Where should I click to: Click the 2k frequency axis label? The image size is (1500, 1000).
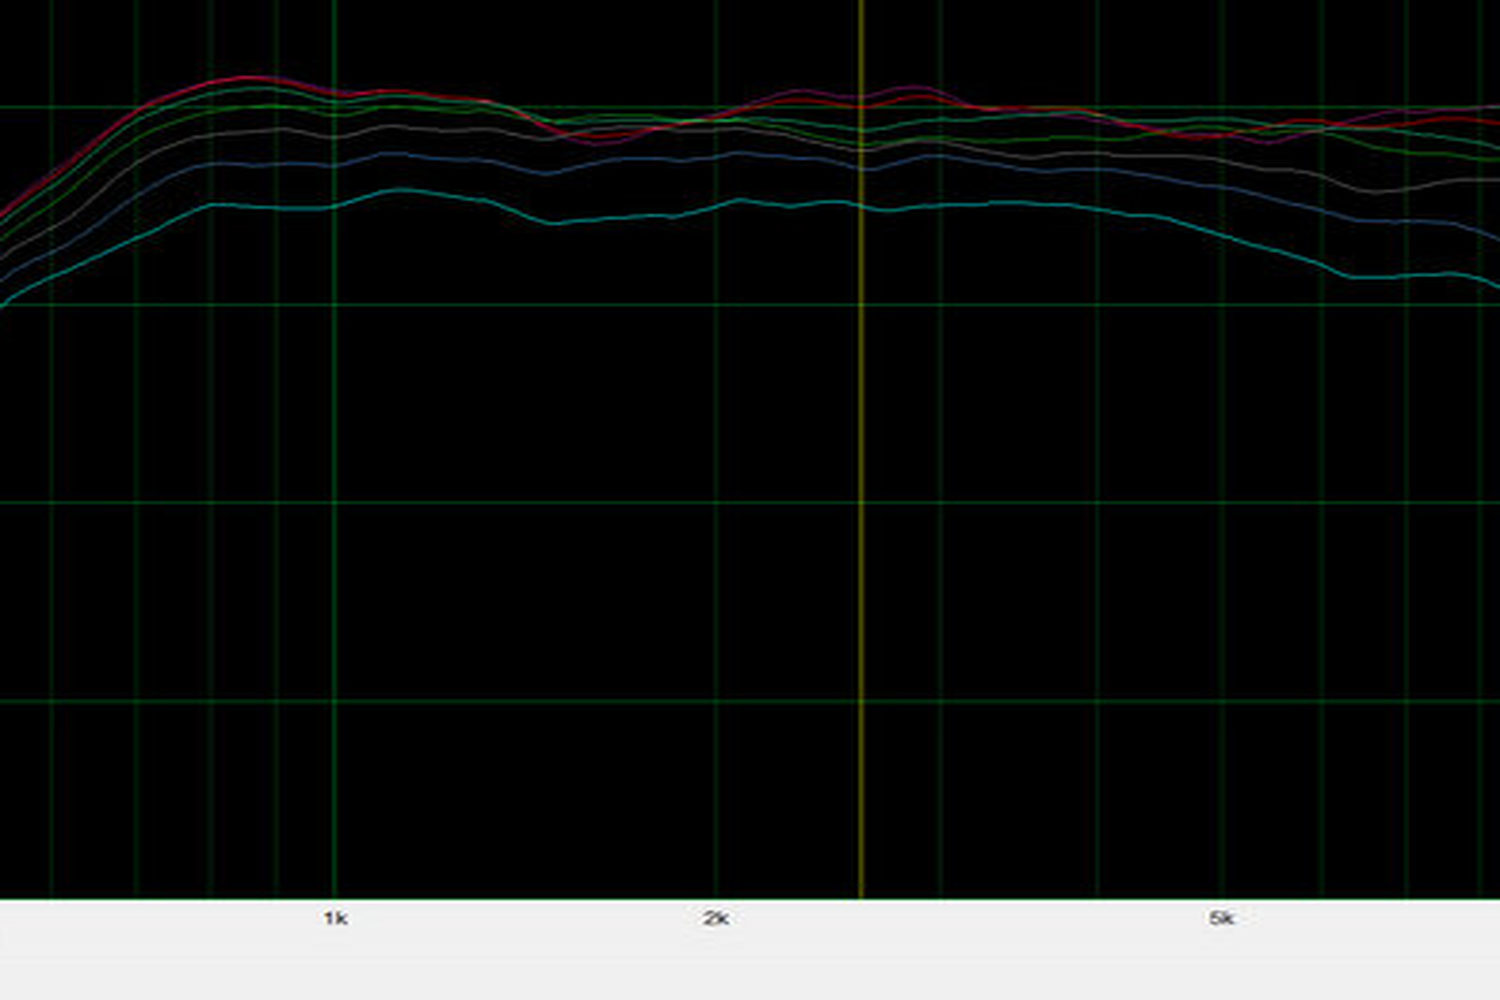tap(715, 918)
